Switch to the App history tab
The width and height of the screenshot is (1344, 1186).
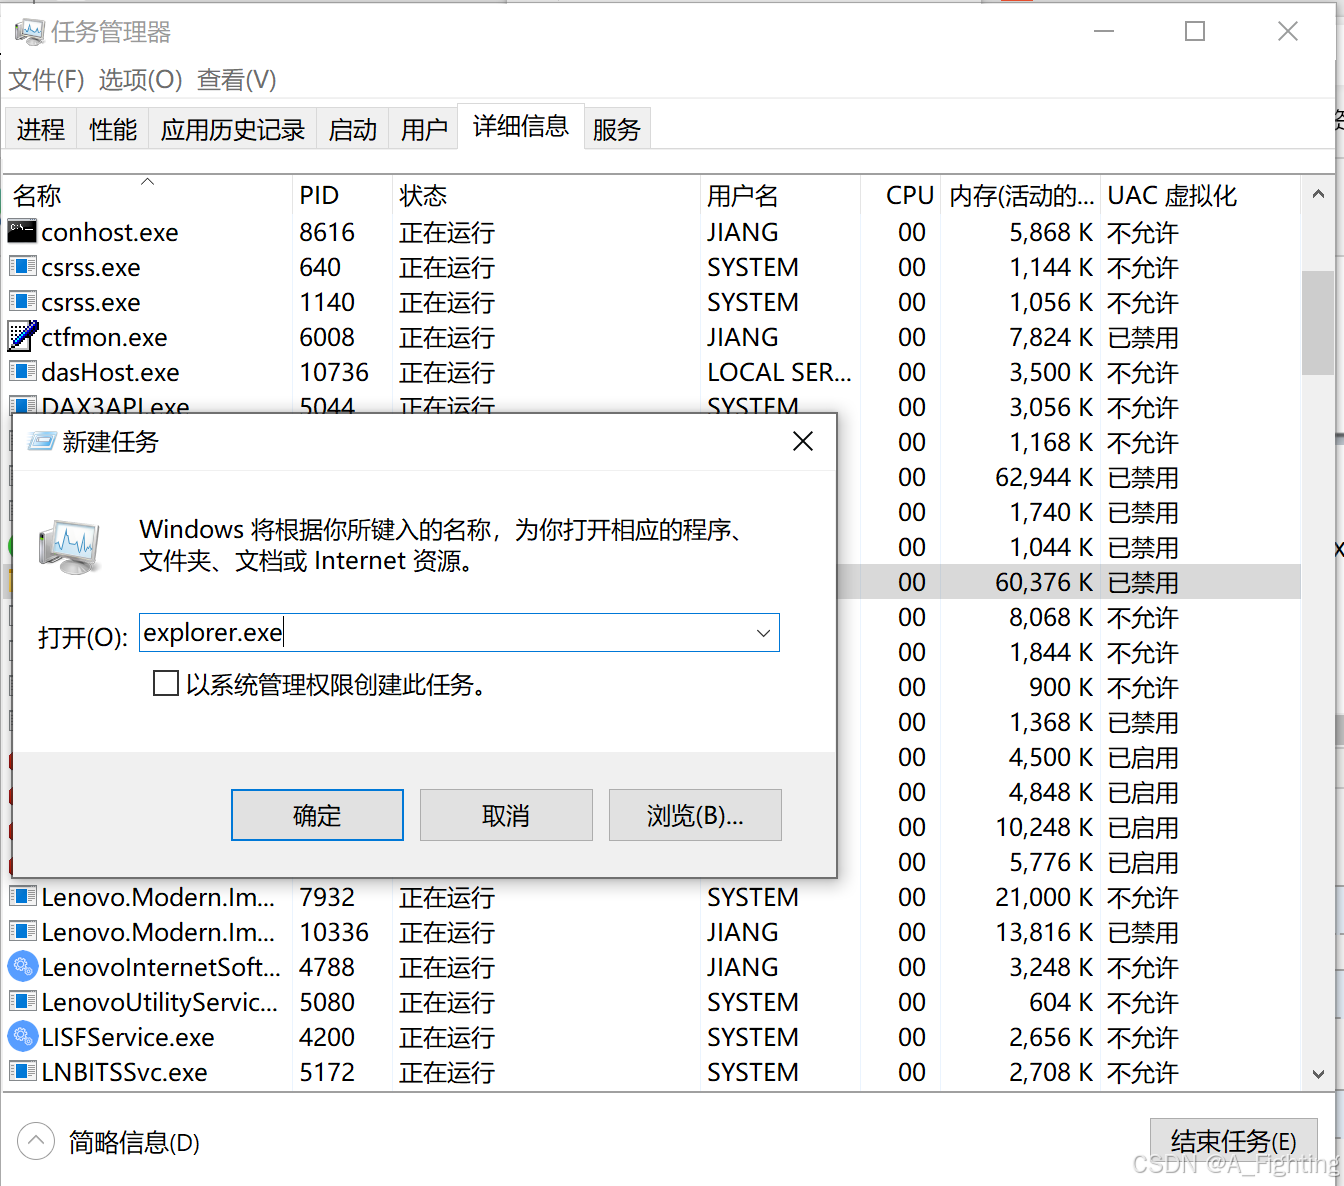(233, 129)
